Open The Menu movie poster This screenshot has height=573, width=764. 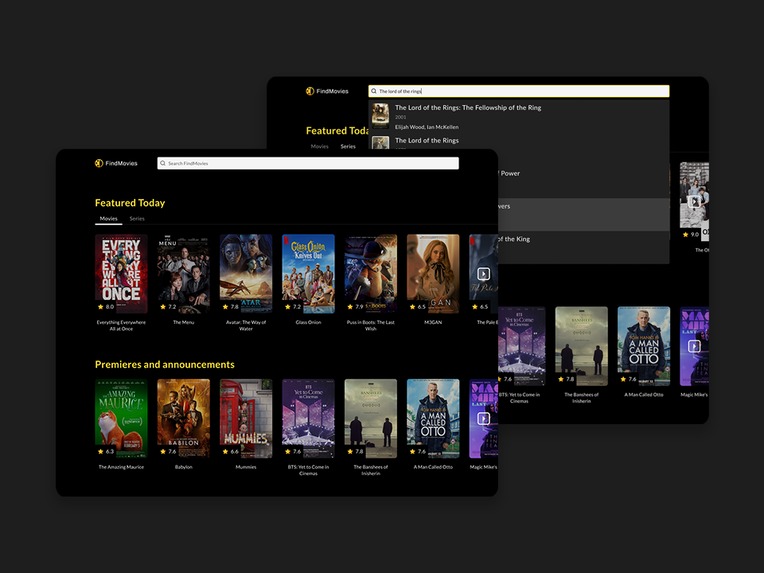pyautogui.click(x=184, y=274)
